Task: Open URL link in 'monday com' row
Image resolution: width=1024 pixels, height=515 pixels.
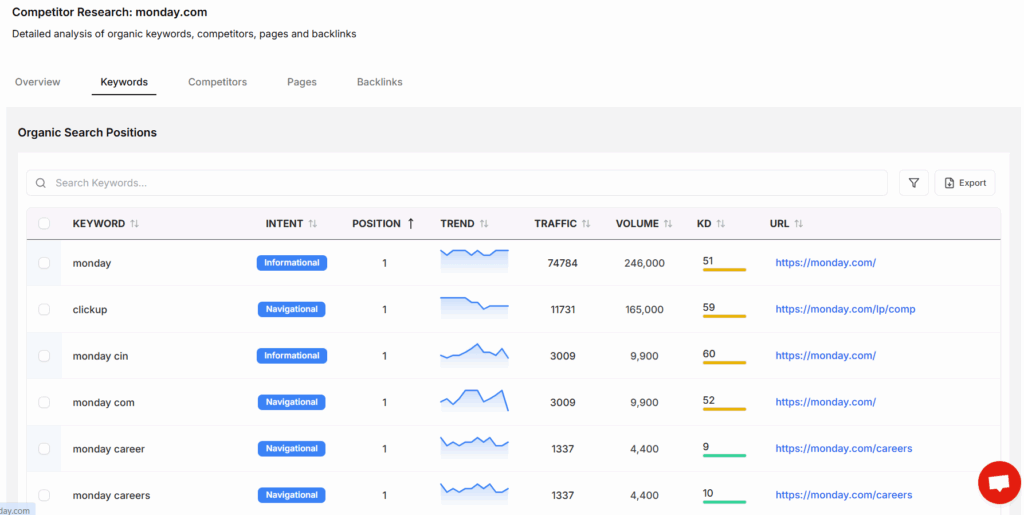Action: (825, 402)
